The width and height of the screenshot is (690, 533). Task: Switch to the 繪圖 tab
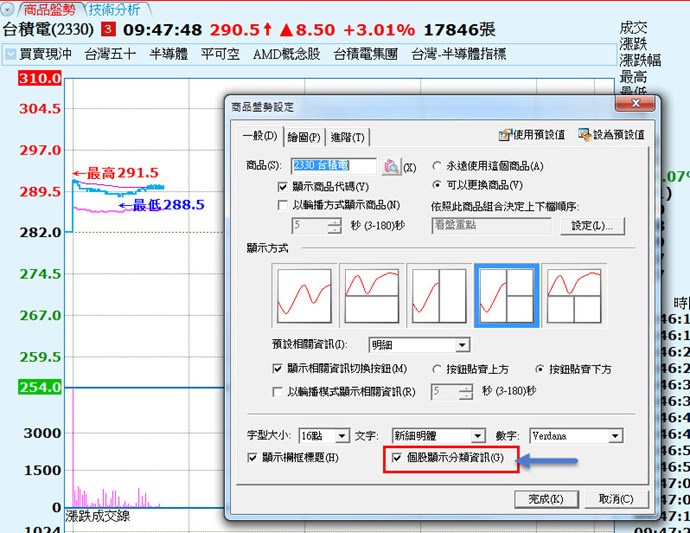[x=304, y=137]
